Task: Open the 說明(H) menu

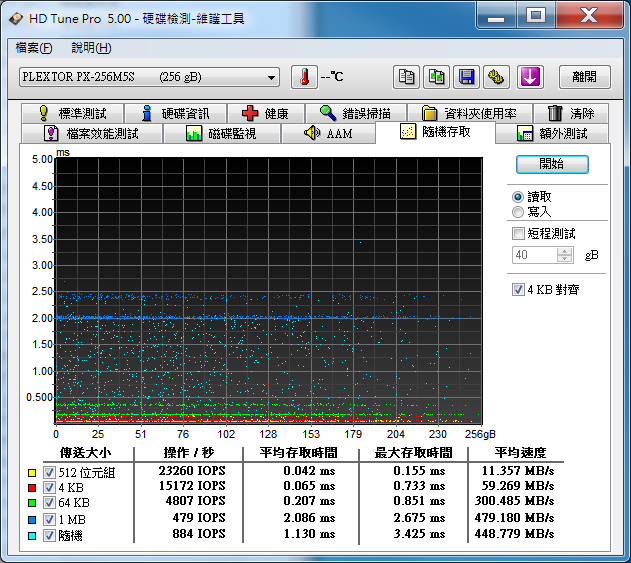Action: click(91, 48)
